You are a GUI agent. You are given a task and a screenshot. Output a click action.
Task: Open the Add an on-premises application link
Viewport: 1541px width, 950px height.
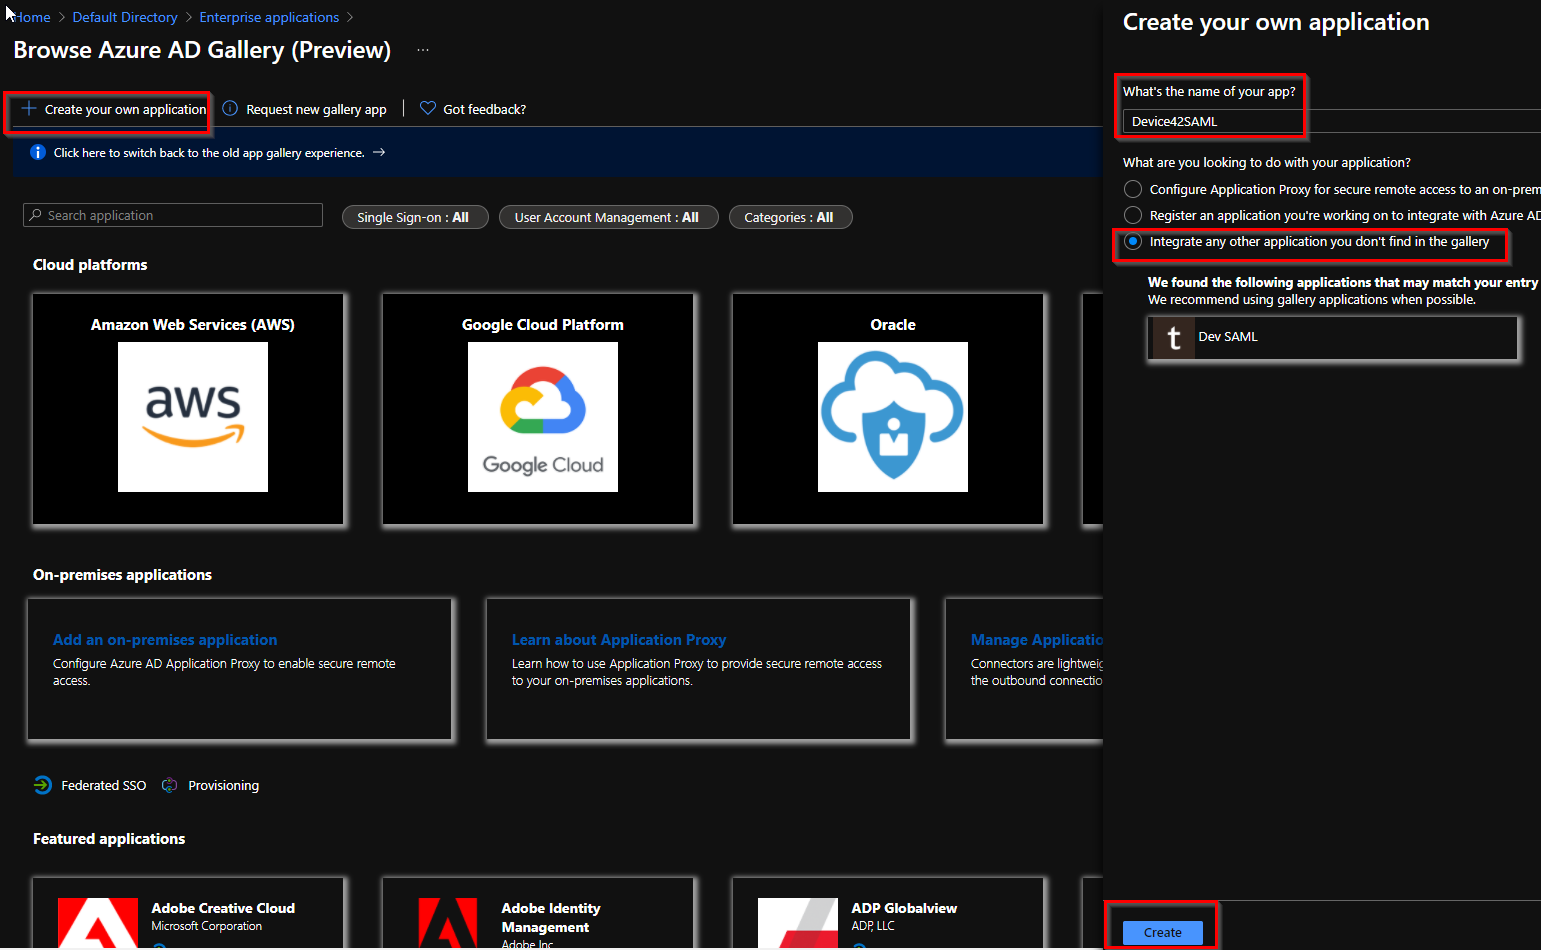(x=165, y=640)
